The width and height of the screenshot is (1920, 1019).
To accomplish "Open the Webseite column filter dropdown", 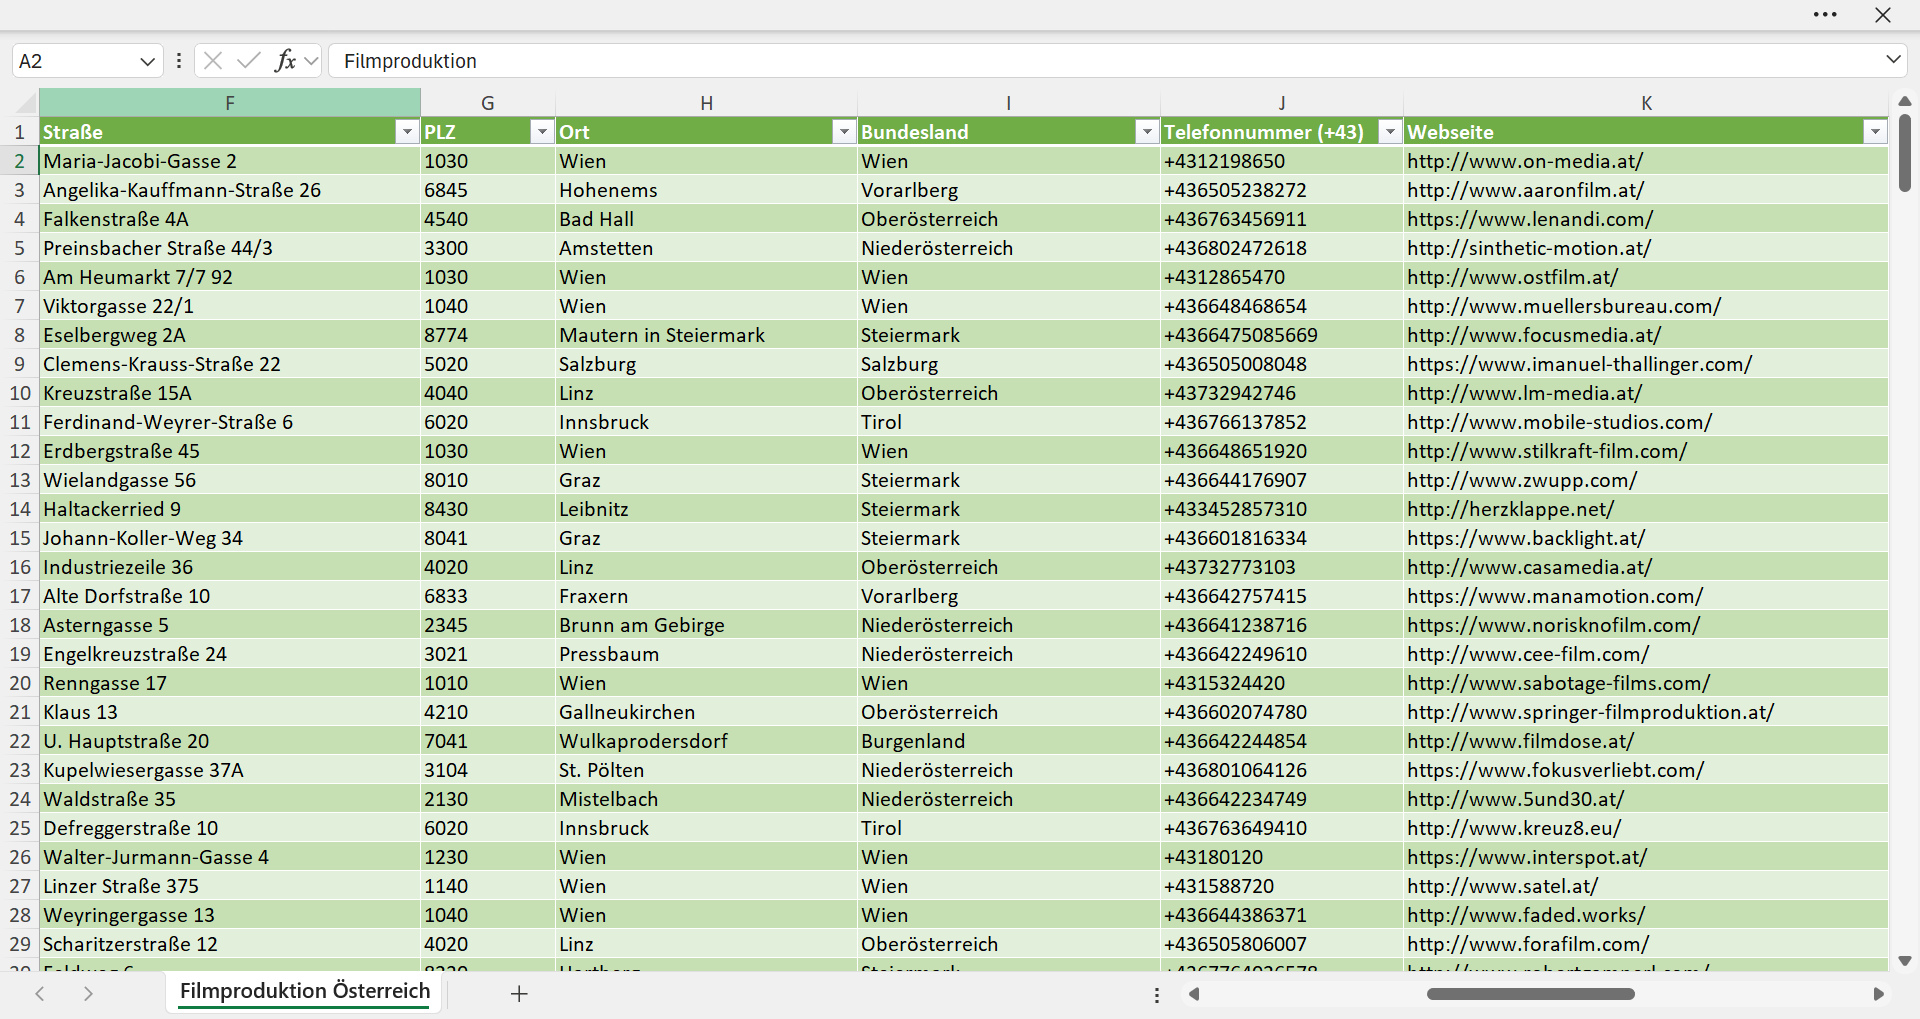I will click(x=1875, y=132).
